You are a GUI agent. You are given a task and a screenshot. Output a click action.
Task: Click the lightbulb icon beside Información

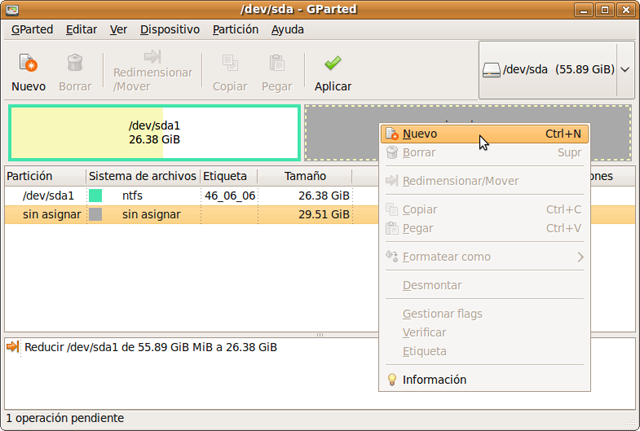(392, 380)
